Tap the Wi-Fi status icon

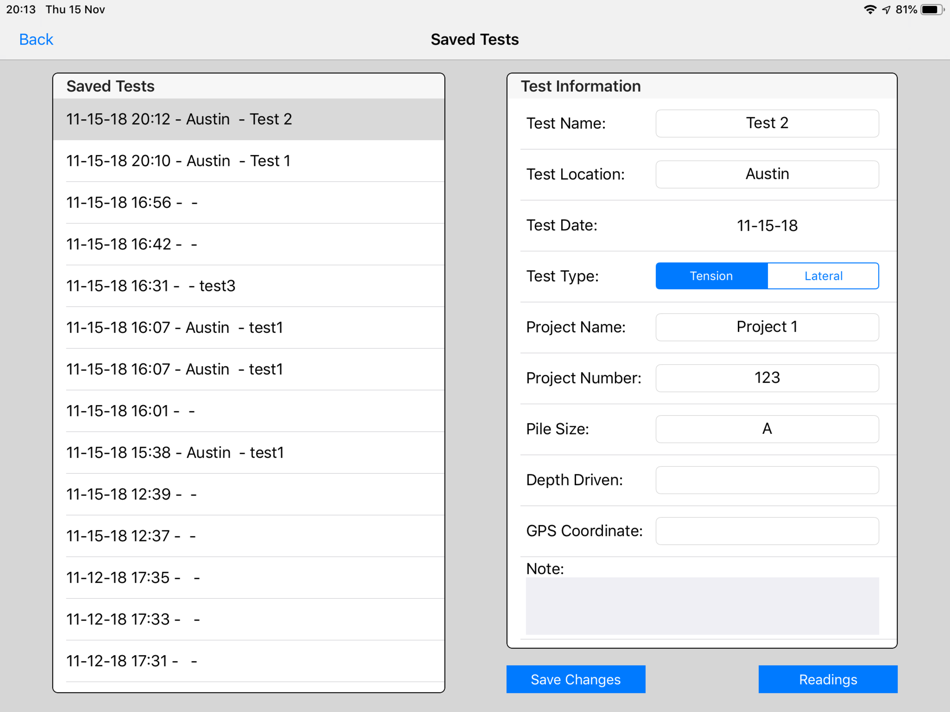click(869, 9)
